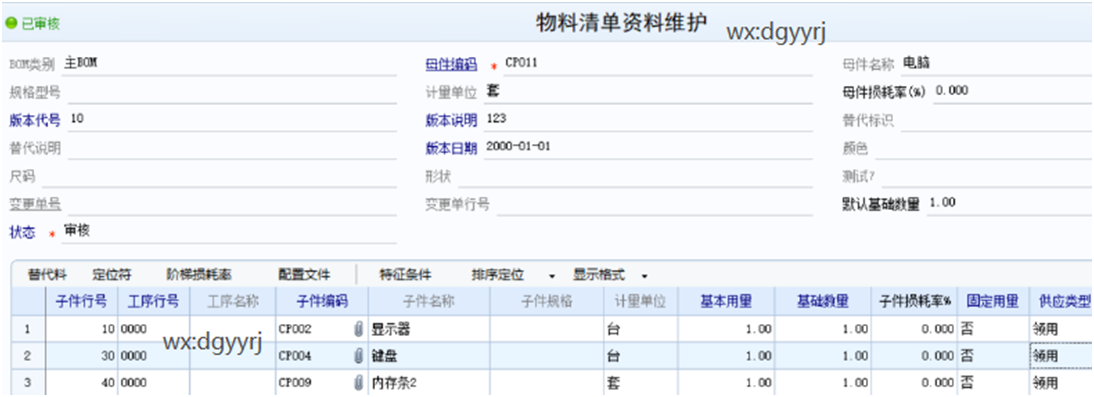Screen dimensions: 1094x397
Task: Click the 默认基础数量 field
Action: [1010, 203]
